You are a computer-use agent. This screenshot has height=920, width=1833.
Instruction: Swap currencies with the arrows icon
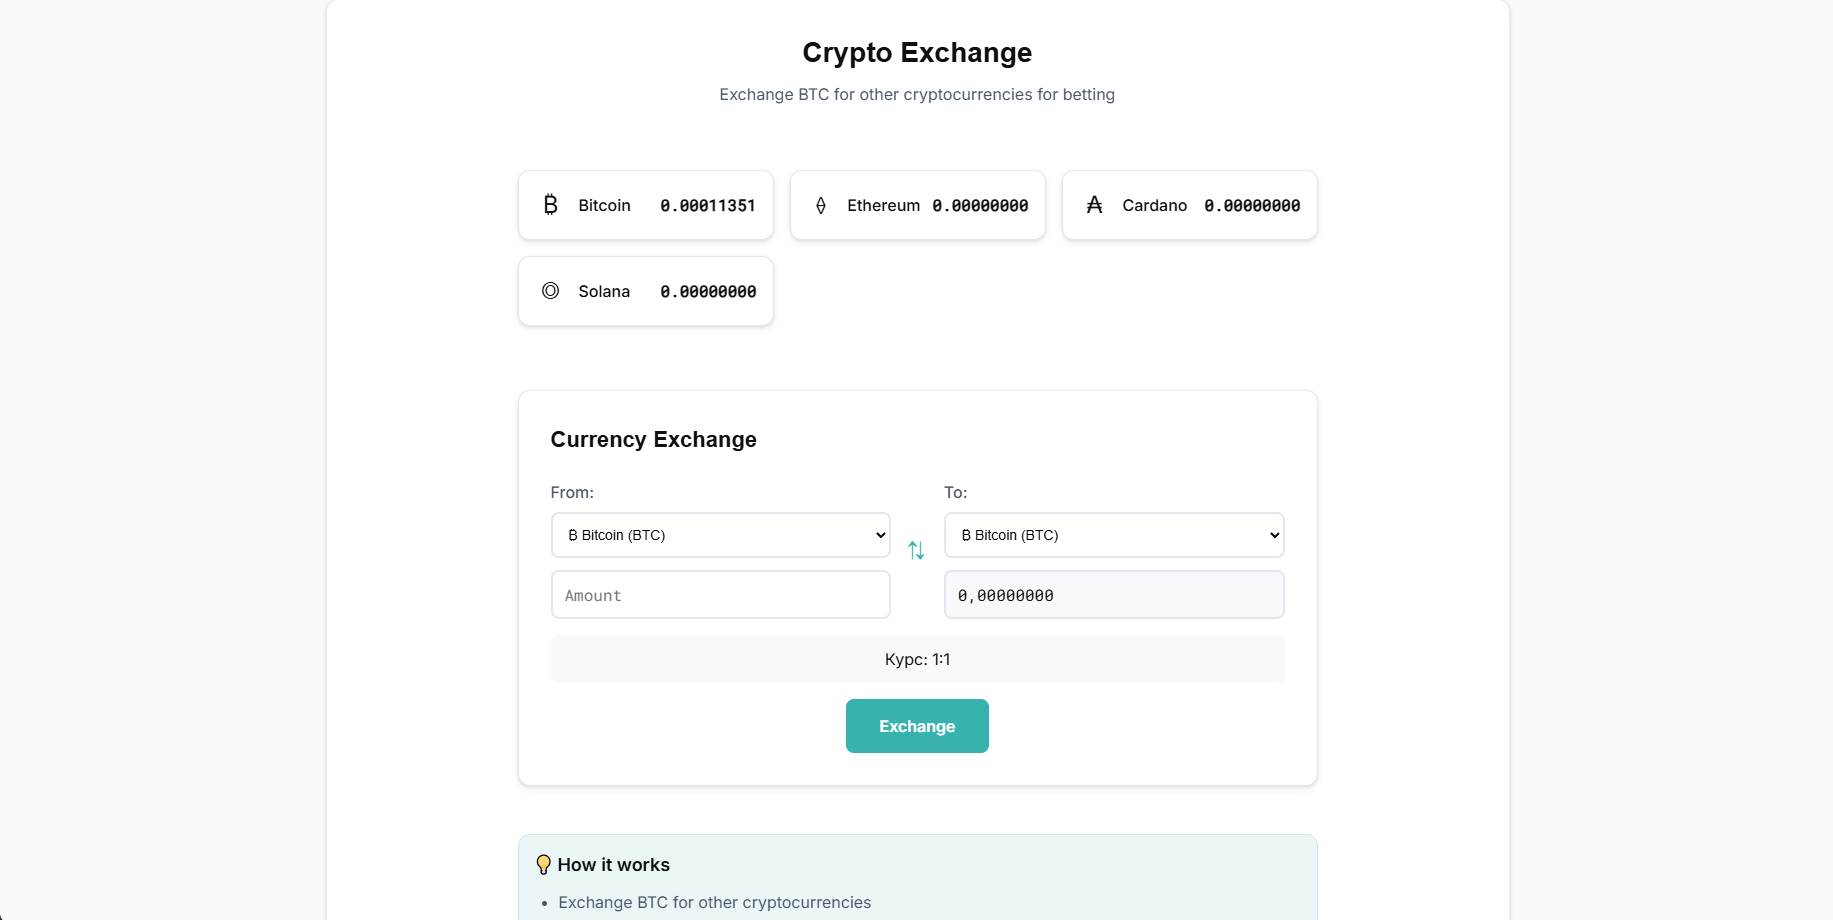[916, 550]
